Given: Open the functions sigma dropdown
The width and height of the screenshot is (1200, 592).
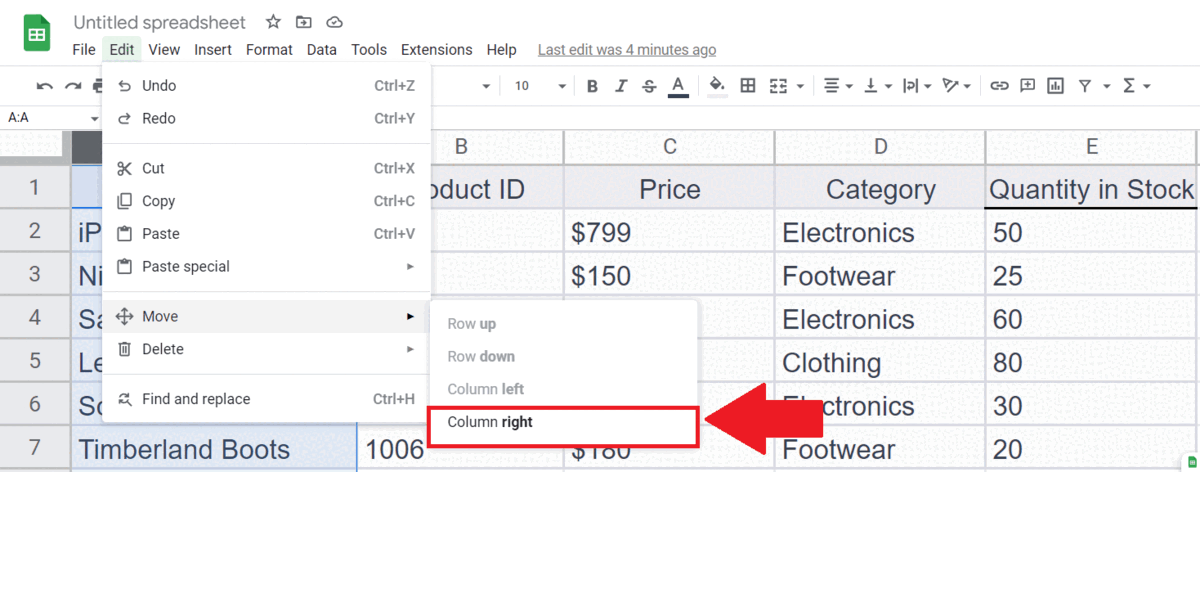Looking at the screenshot, I should pyautogui.click(x=1136, y=86).
